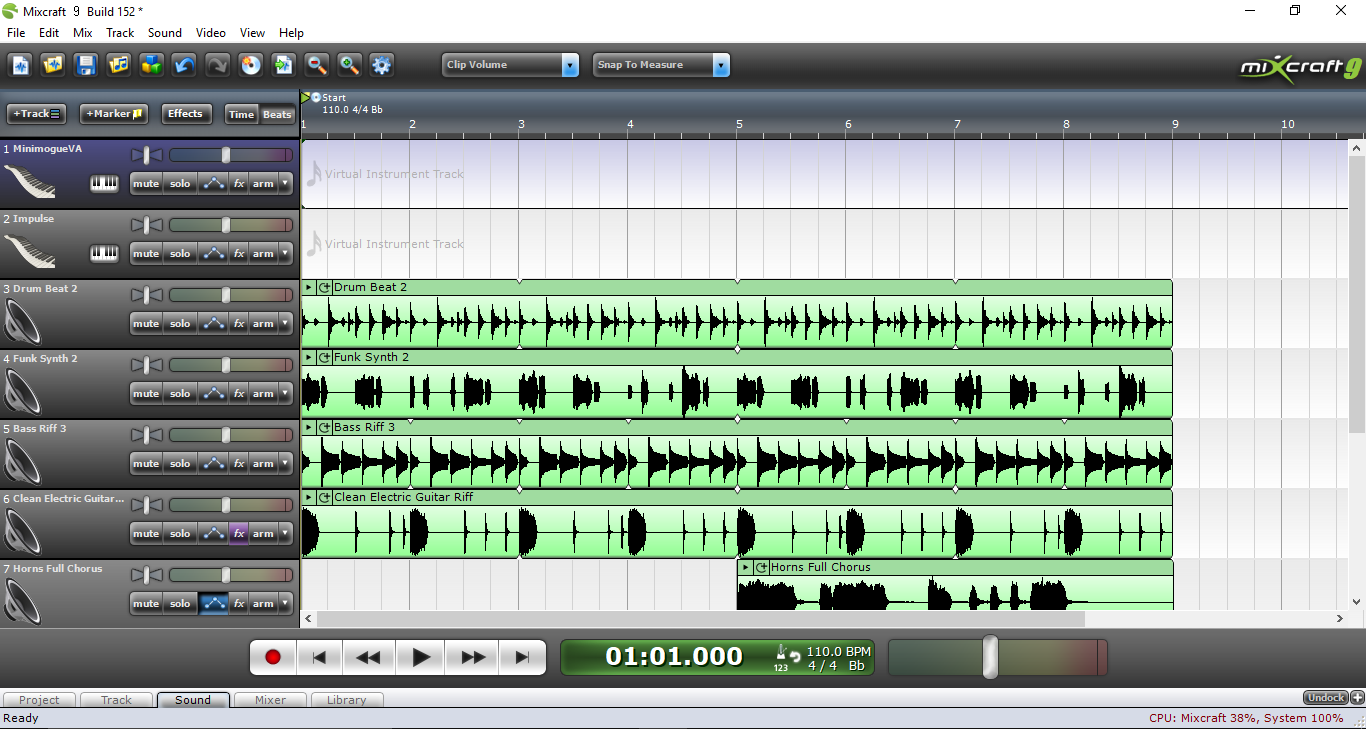Open Preferences with the gear icon
The height and width of the screenshot is (729, 1366).
click(381, 65)
